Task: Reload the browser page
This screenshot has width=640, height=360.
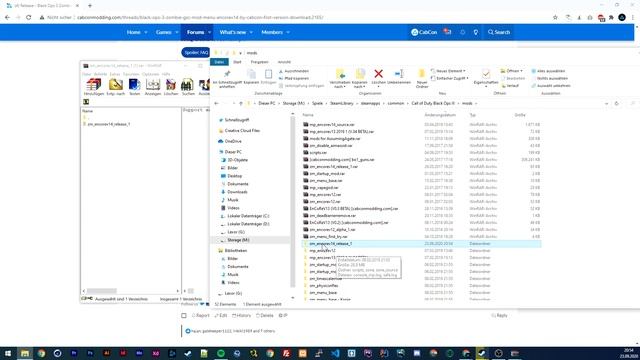Action: click(29, 18)
